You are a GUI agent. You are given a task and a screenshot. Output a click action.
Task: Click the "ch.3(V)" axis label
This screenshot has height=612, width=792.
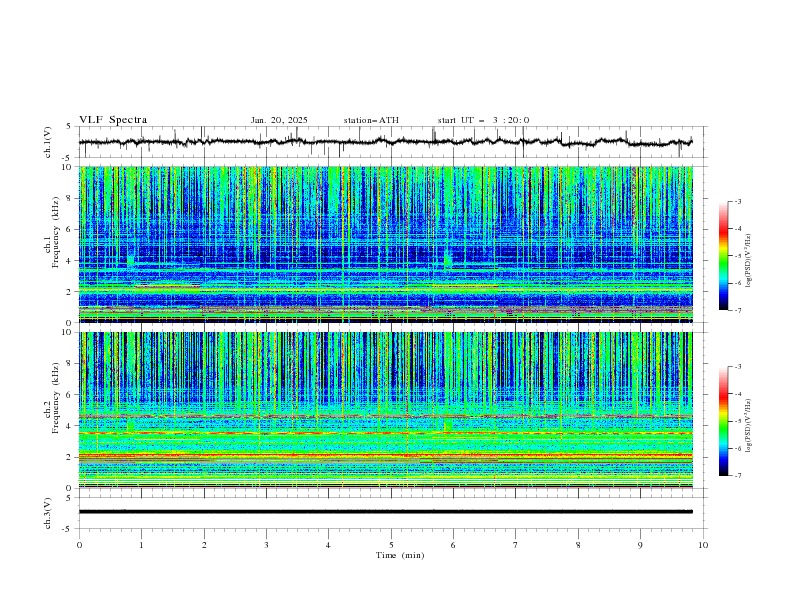(48, 513)
